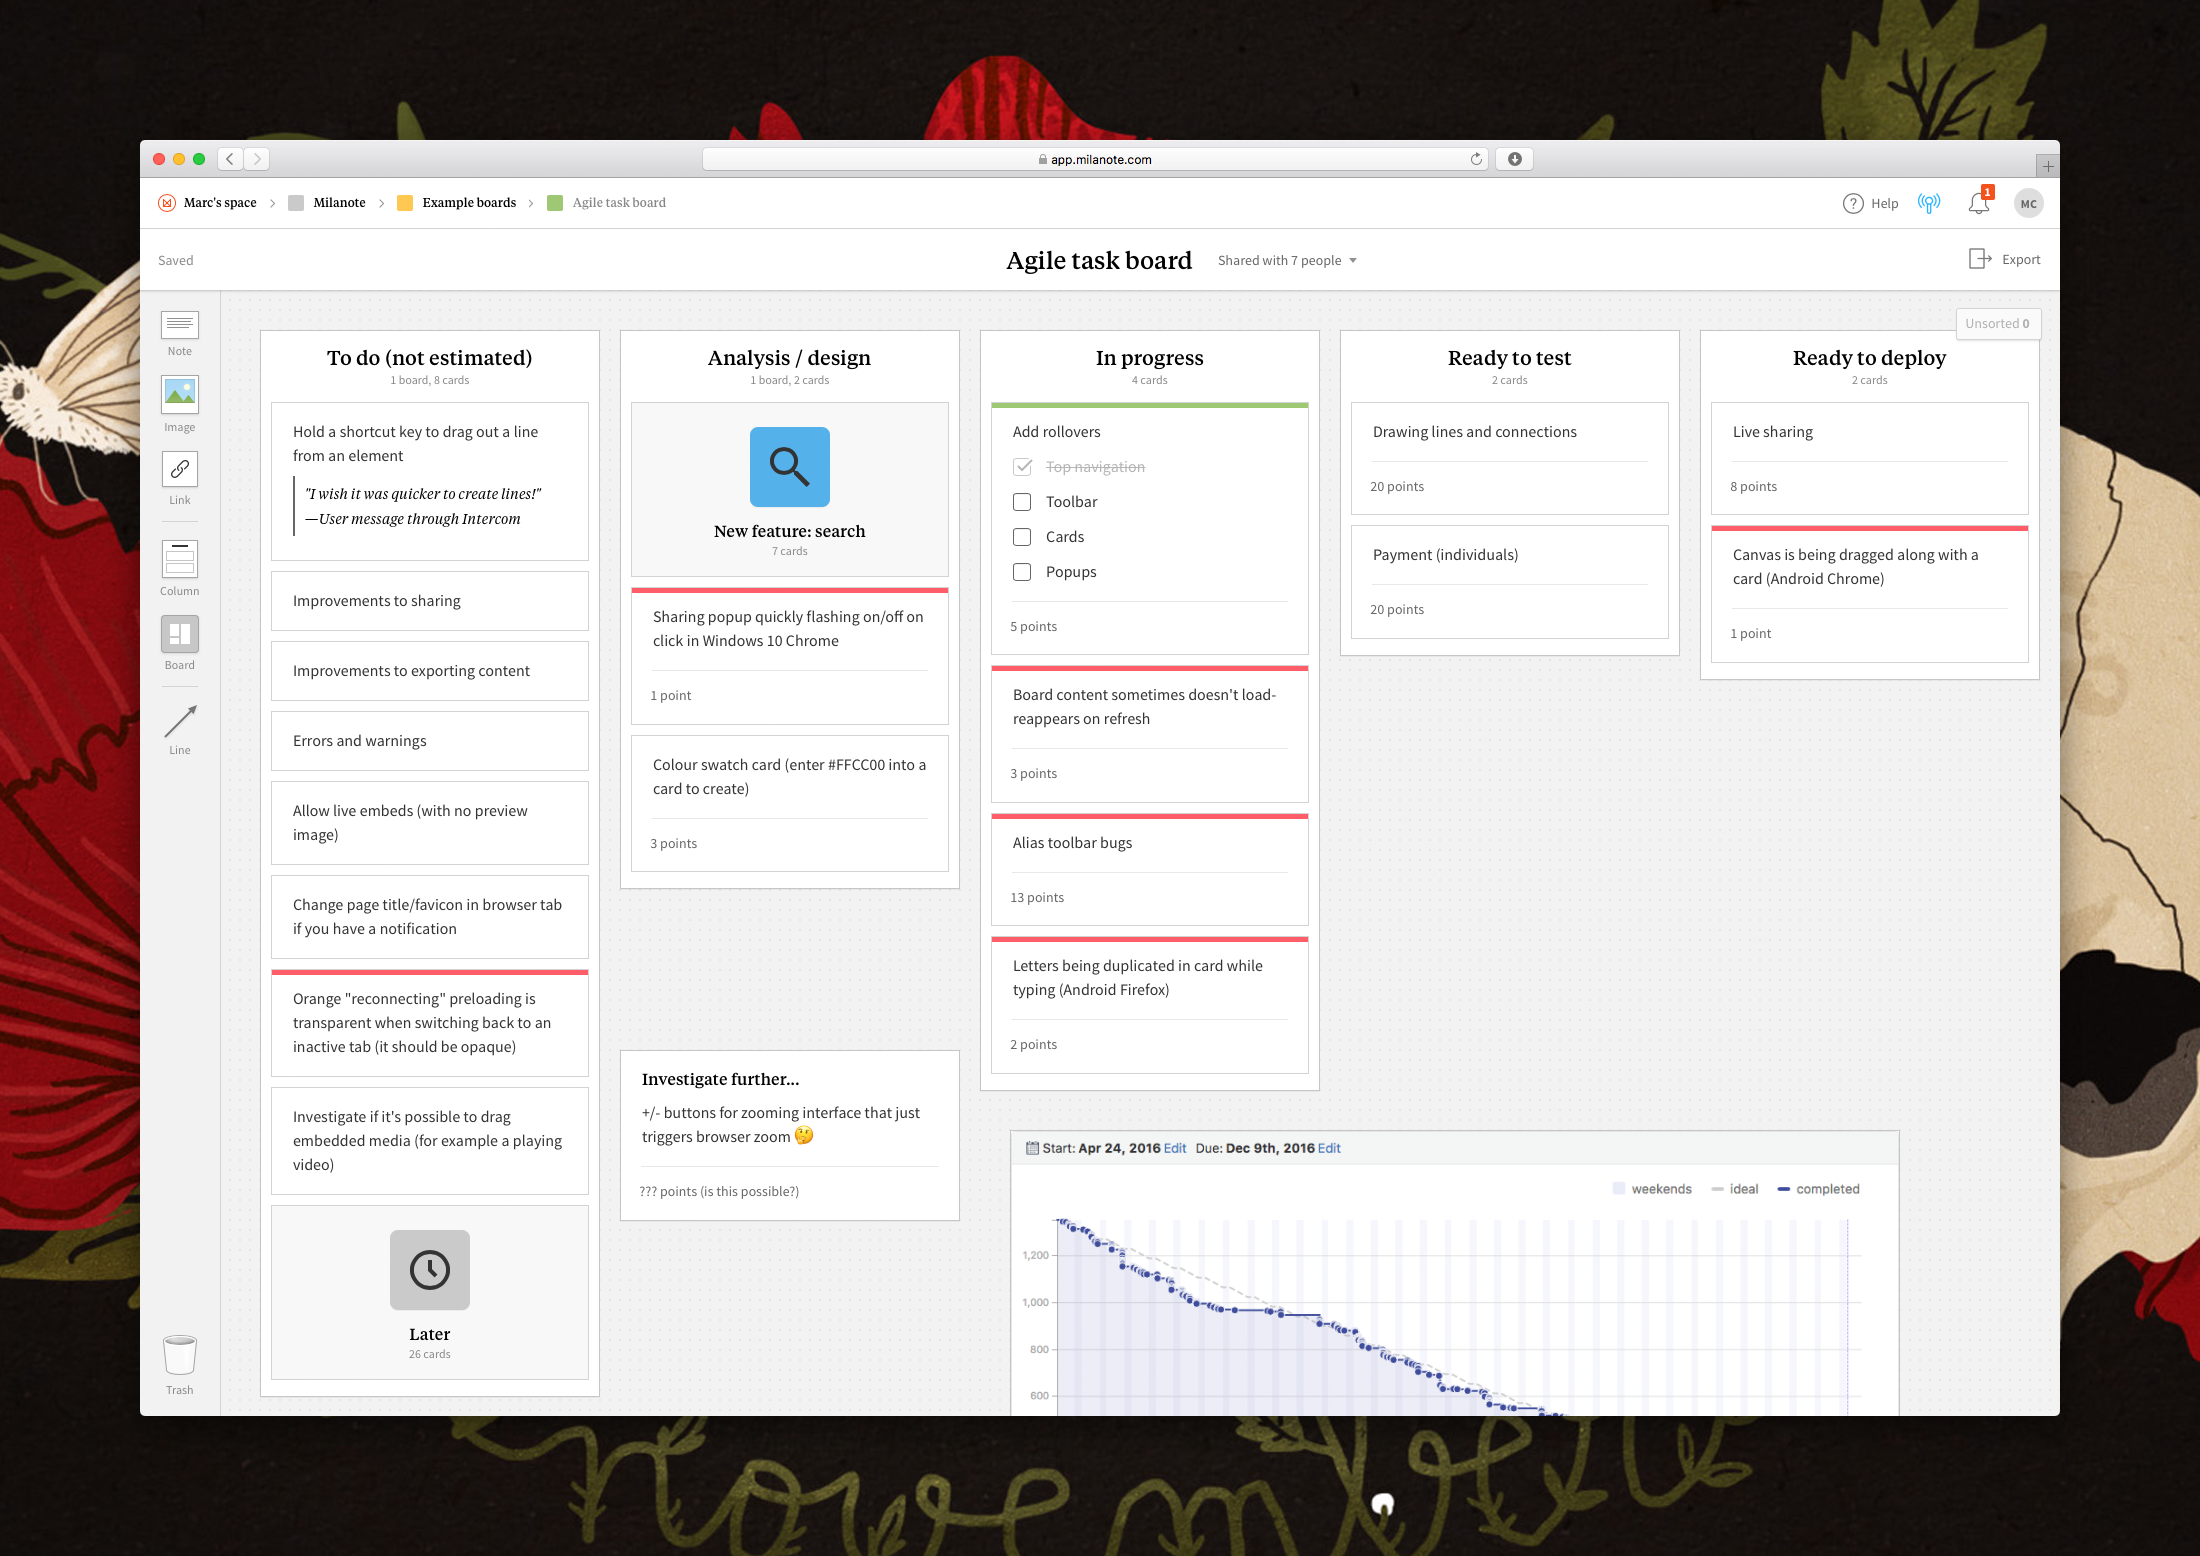The image size is (2200, 1556).
Task: Select the Board tool icon
Action: point(180,634)
